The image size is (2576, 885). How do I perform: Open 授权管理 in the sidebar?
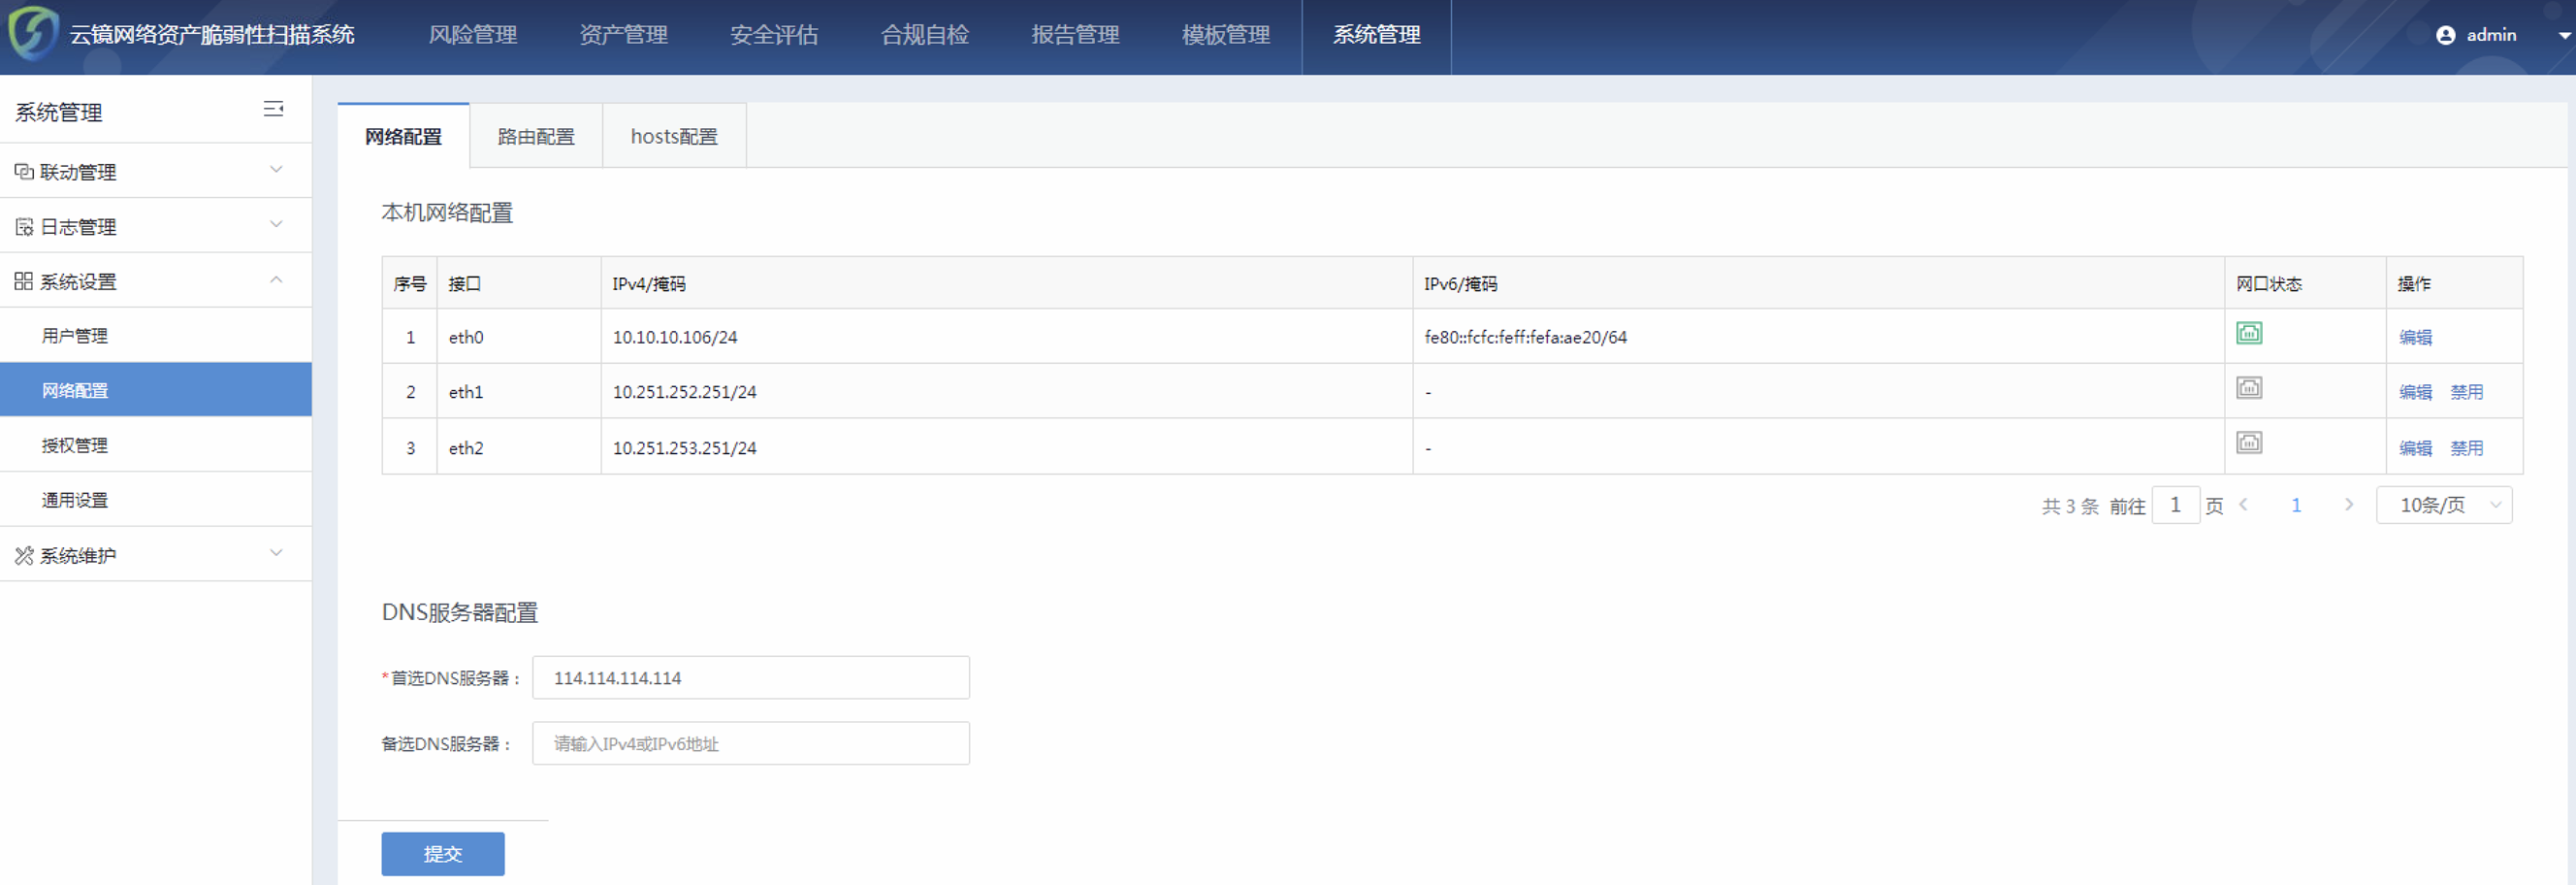tap(156, 445)
